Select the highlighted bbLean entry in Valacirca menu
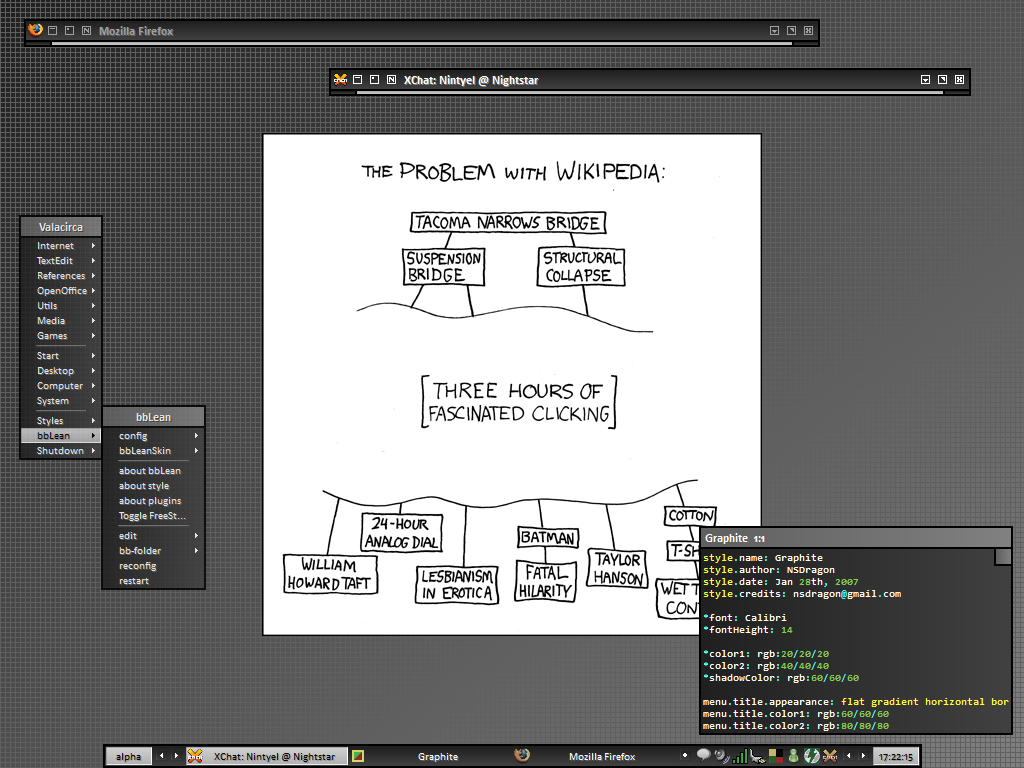 point(61,436)
